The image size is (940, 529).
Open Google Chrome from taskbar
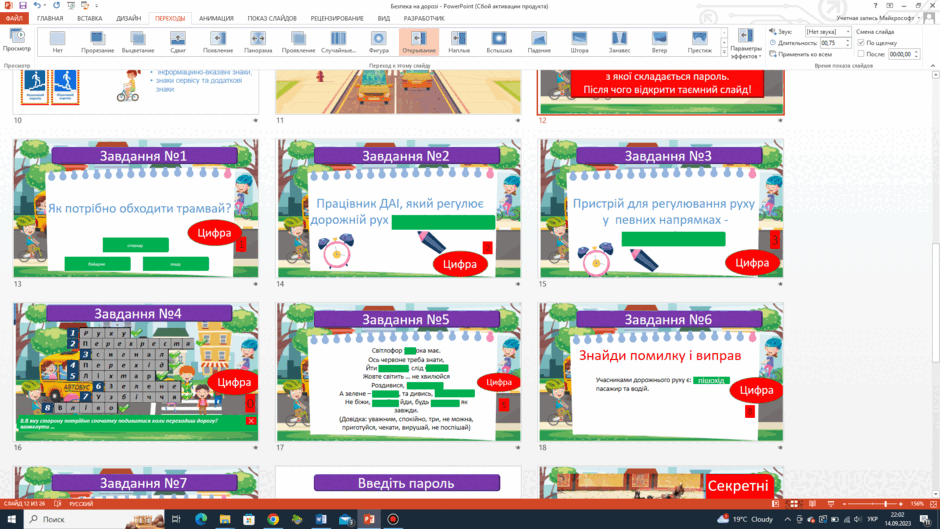point(273,519)
